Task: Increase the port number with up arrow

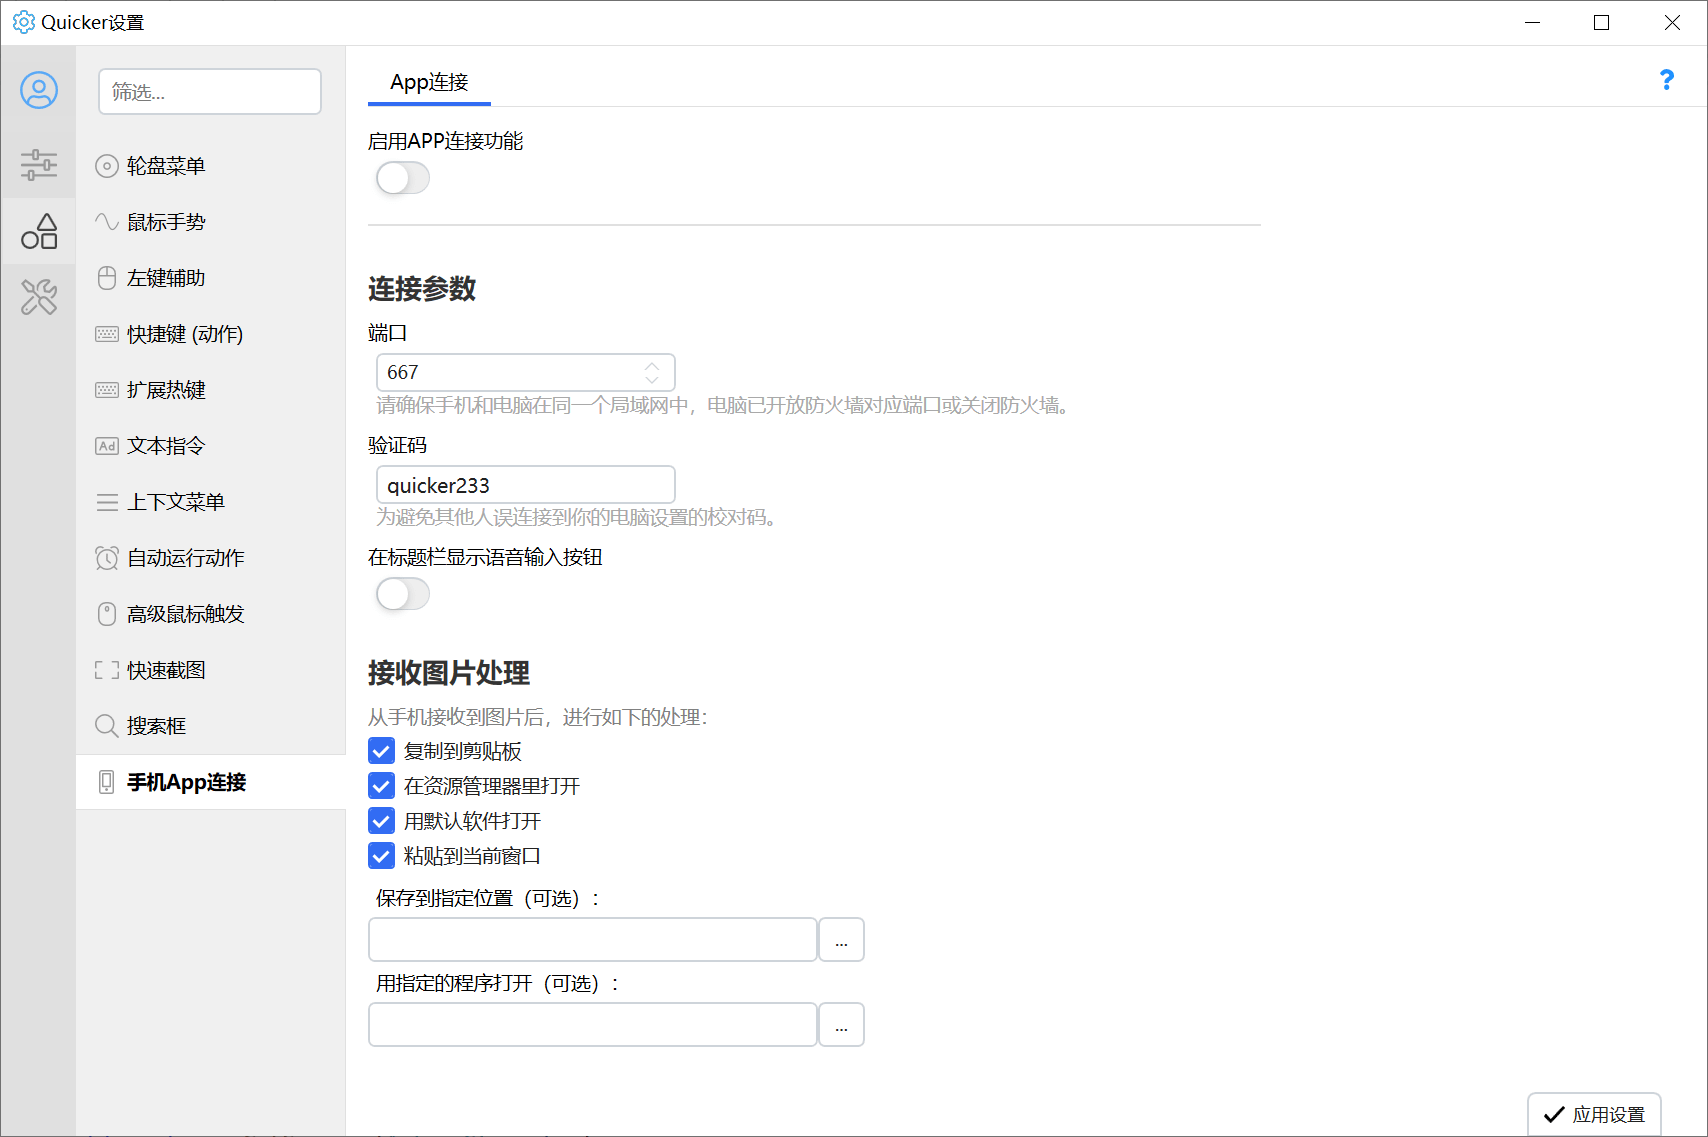Action: (652, 365)
